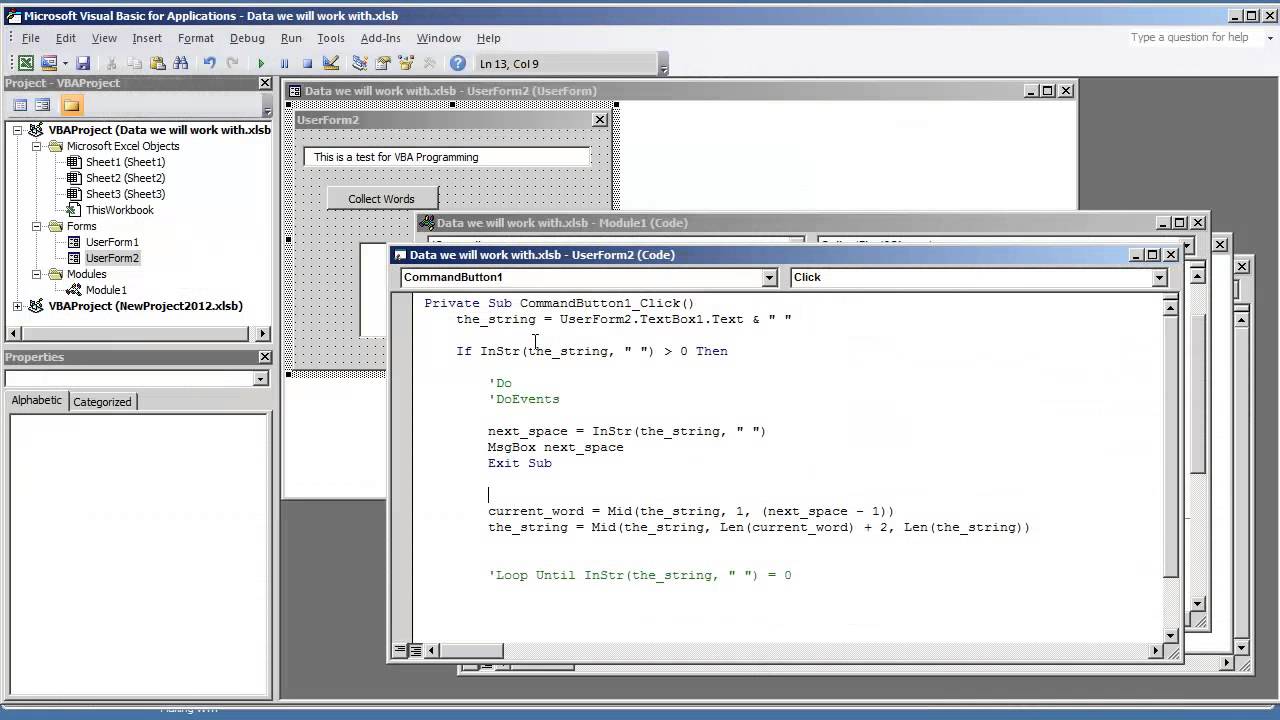Open the Insert UserForm dropdown arrow
Screen dimensions: 1280x720
[x=65, y=63]
